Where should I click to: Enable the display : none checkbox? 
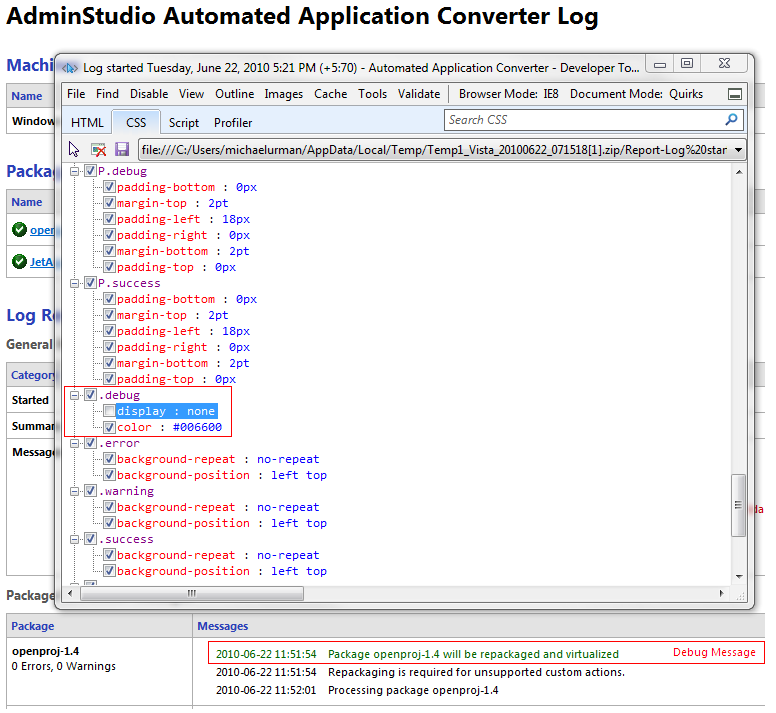tap(109, 411)
